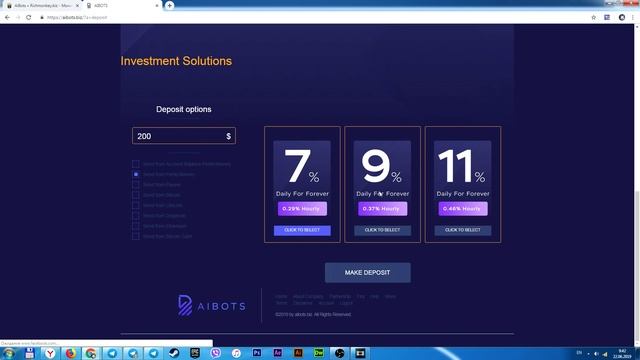Launch Illustrator from the taskbar
640x360 pixels.
click(x=298, y=353)
